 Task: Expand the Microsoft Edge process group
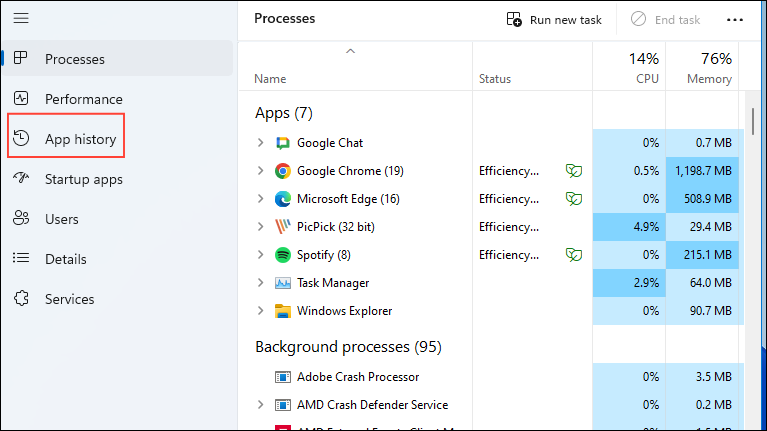click(x=261, y=199)
